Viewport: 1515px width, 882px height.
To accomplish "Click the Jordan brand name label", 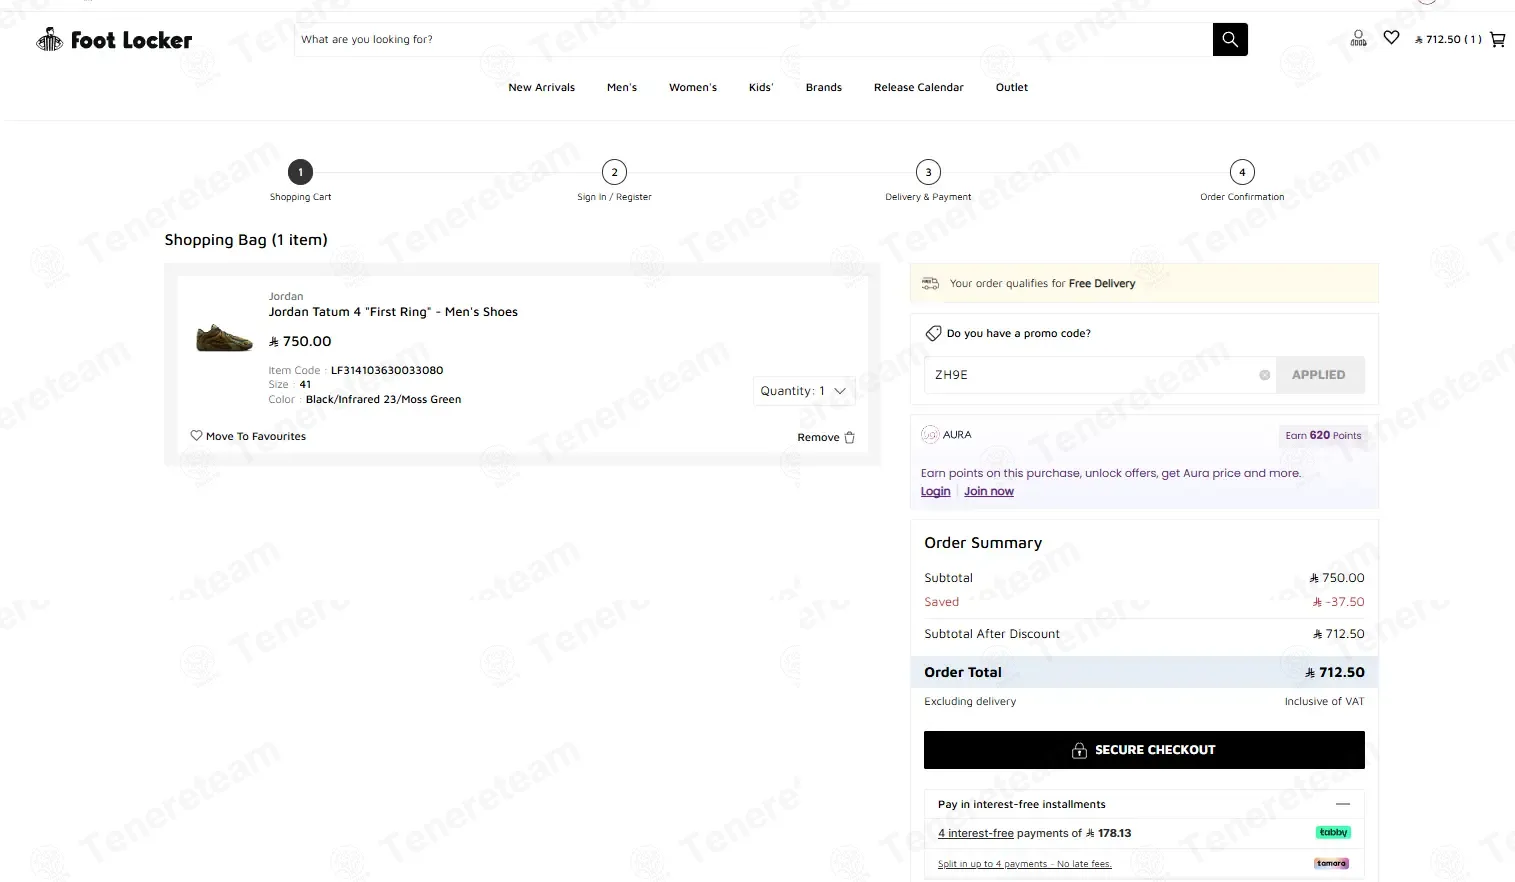I will pos(286,296).
